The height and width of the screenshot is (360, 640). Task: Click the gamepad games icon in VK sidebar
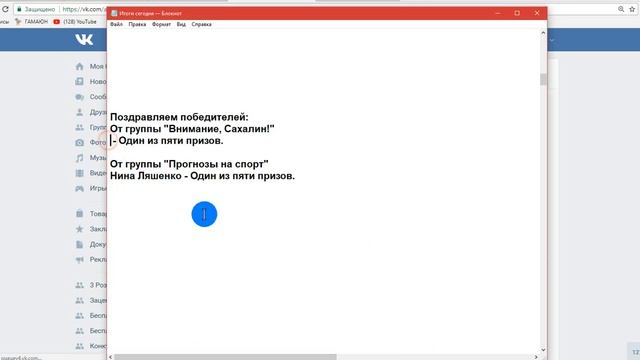80,189
